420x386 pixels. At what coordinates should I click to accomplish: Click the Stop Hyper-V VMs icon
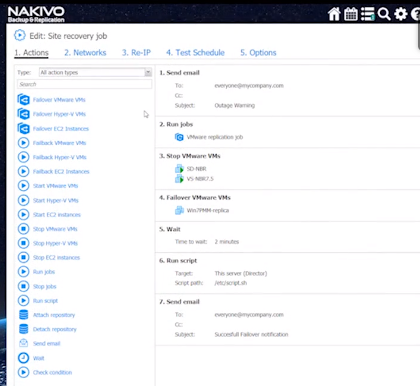23,243
